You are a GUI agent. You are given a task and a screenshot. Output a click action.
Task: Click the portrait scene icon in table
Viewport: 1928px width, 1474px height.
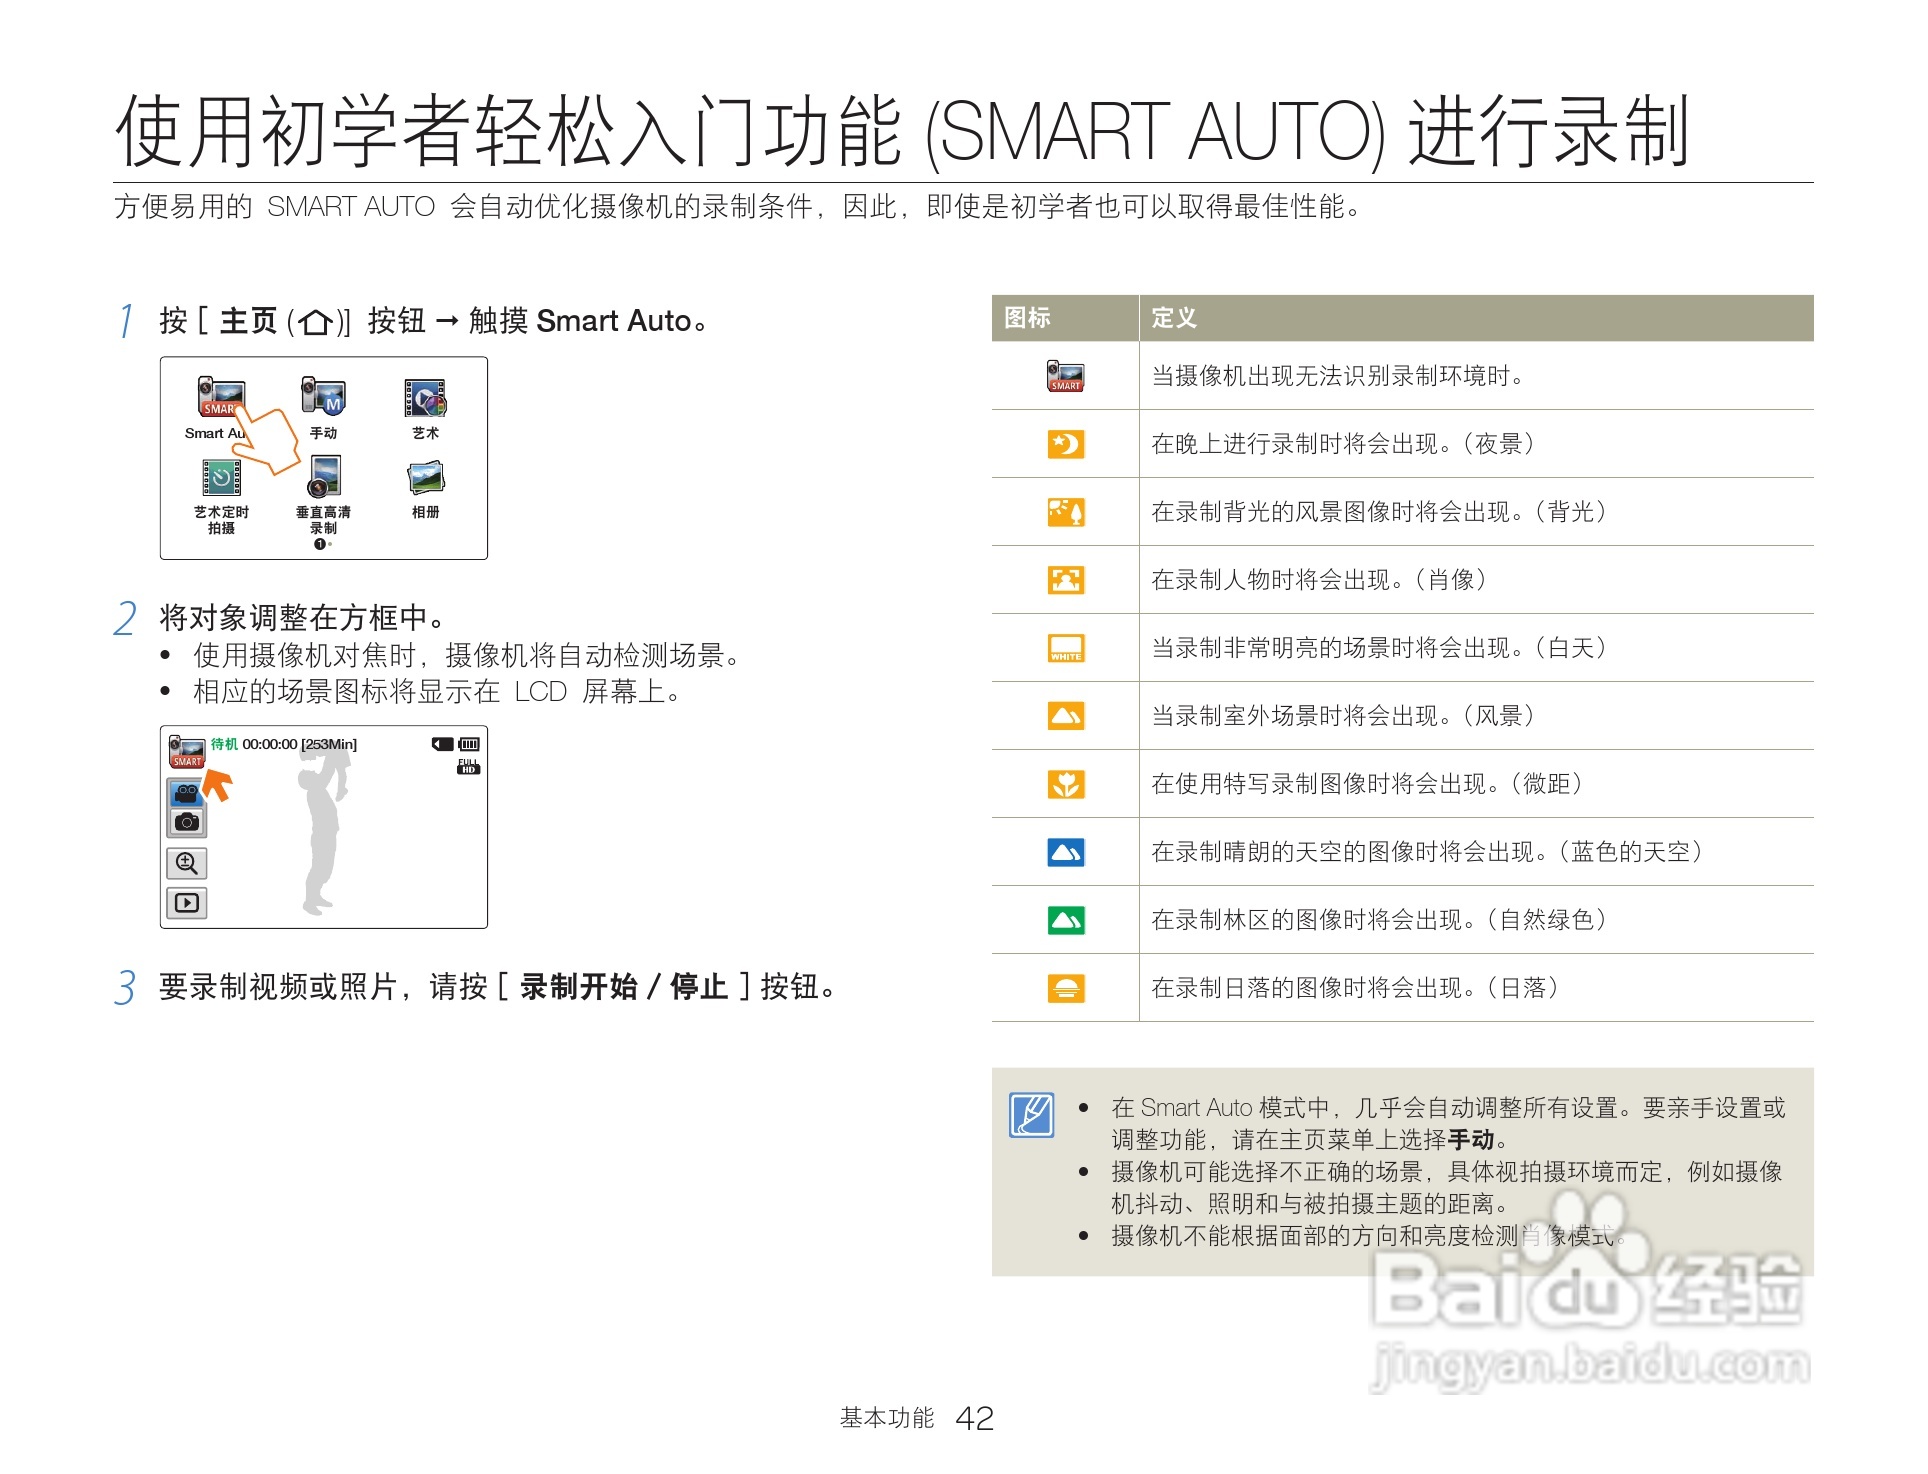1065,580
